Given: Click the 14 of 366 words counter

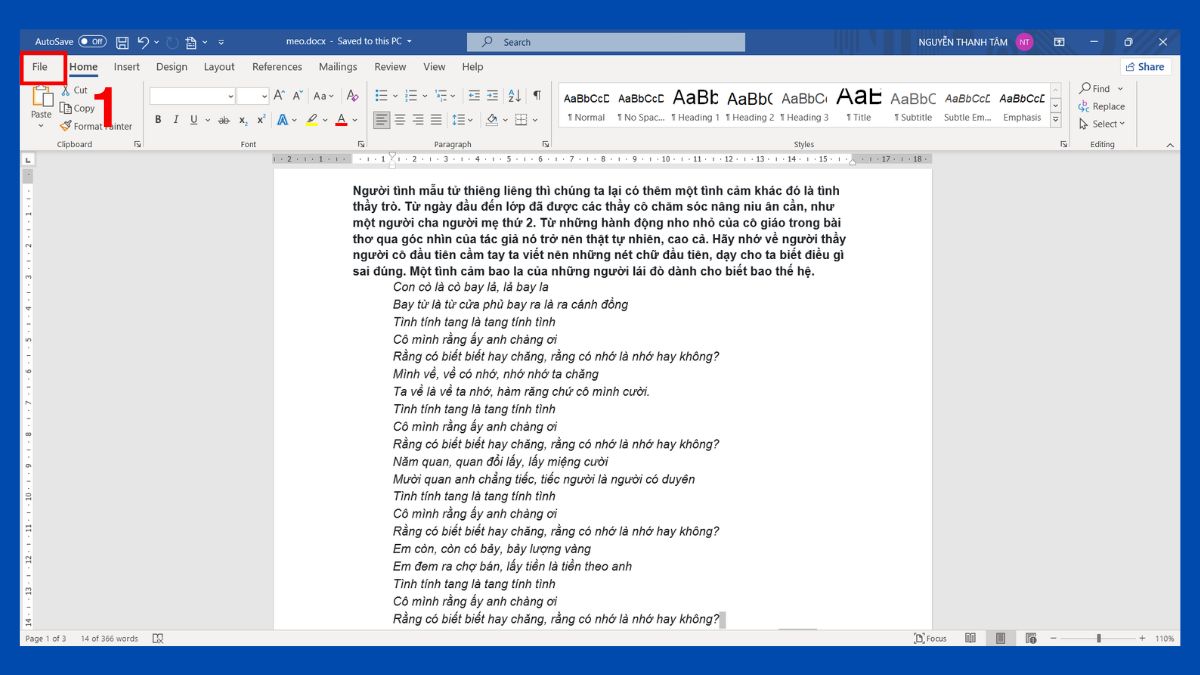Looking at the screenshot, I should click(x=109, y=638).
